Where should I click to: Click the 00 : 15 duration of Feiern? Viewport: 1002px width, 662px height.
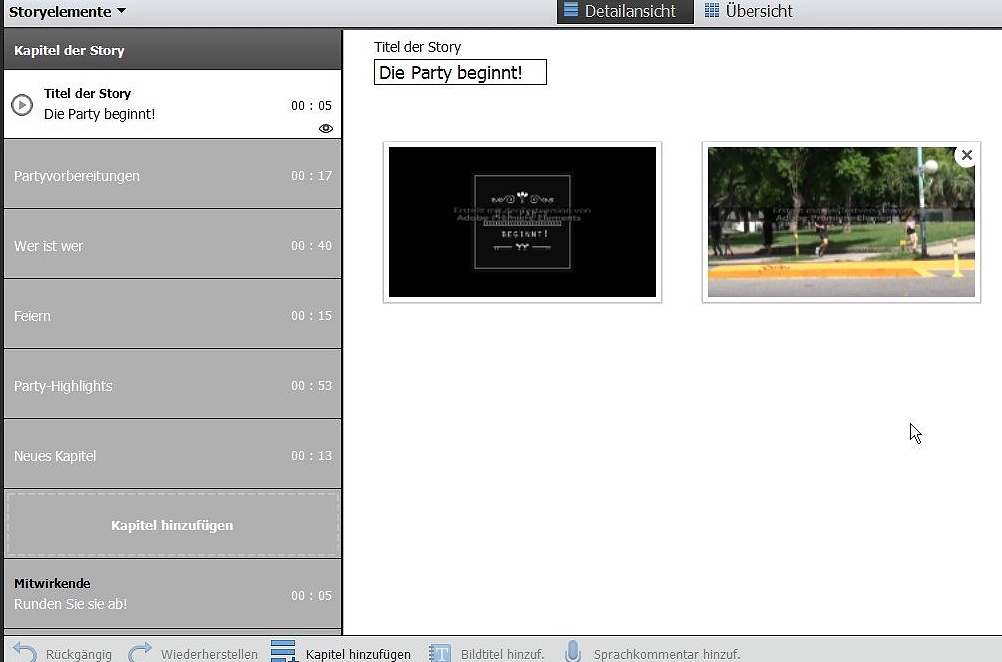(x=311, y=315)
